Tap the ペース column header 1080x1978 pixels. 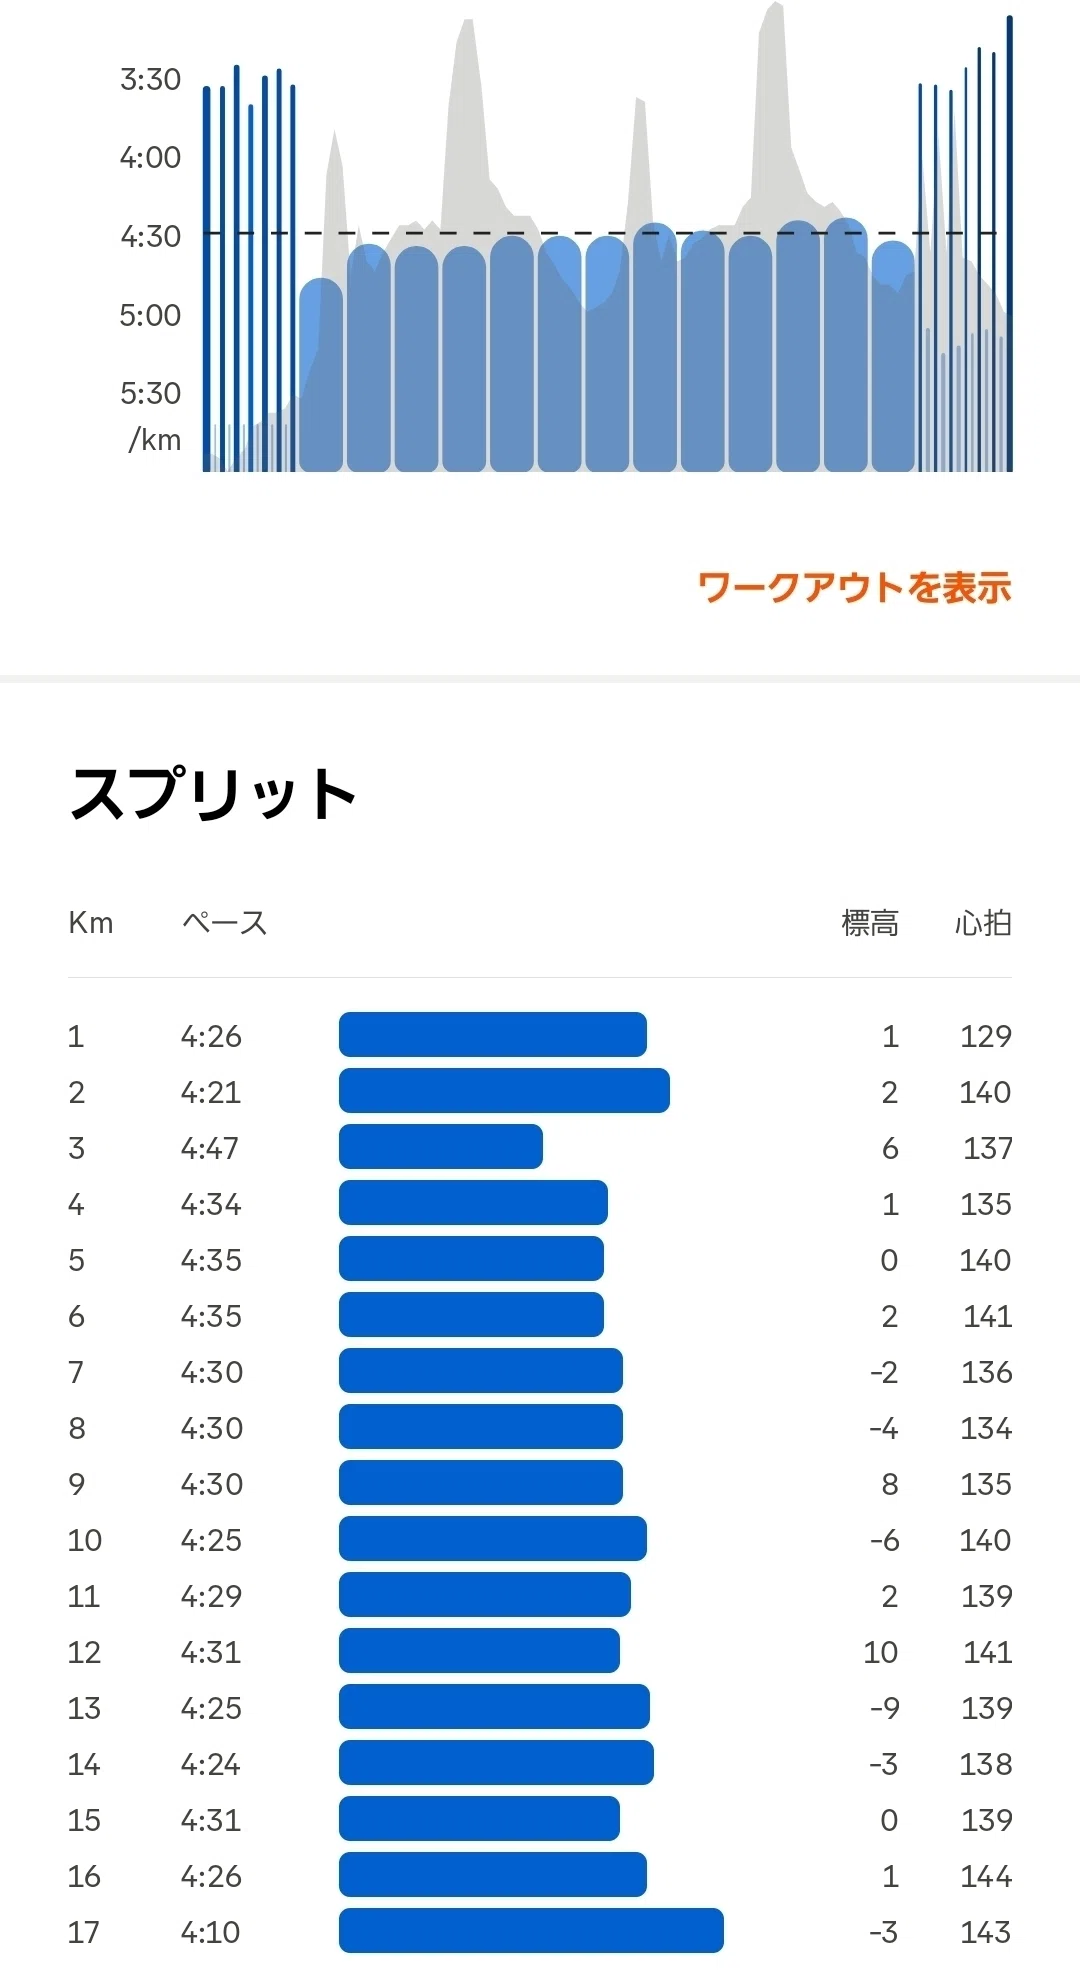pyautogui.click(x=225, y=922)
